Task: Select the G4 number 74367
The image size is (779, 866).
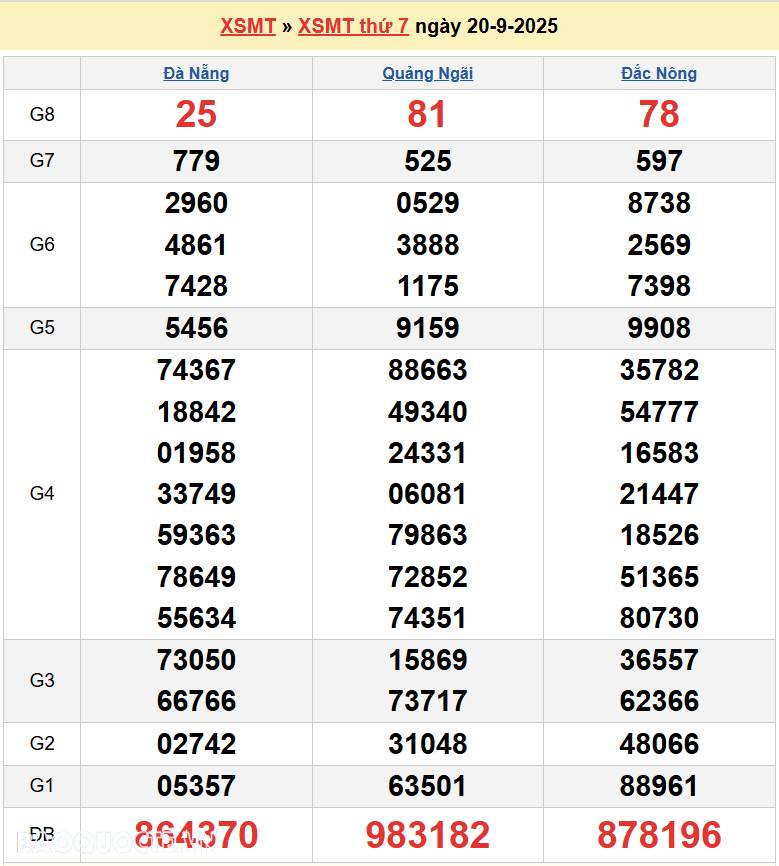Action: tap(196, 370)
